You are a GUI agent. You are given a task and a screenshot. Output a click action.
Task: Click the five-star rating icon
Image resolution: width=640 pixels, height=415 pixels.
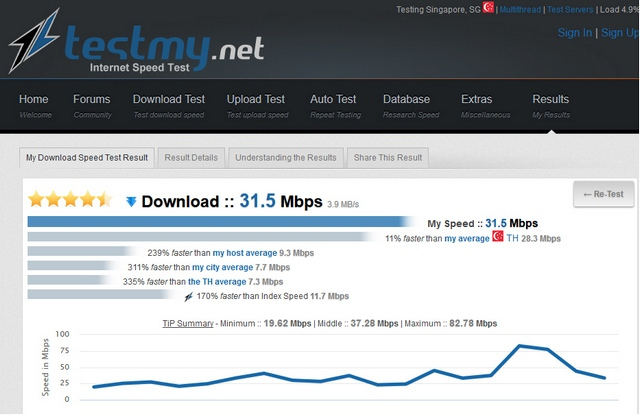pyautogui.click(x=69, y=200)
